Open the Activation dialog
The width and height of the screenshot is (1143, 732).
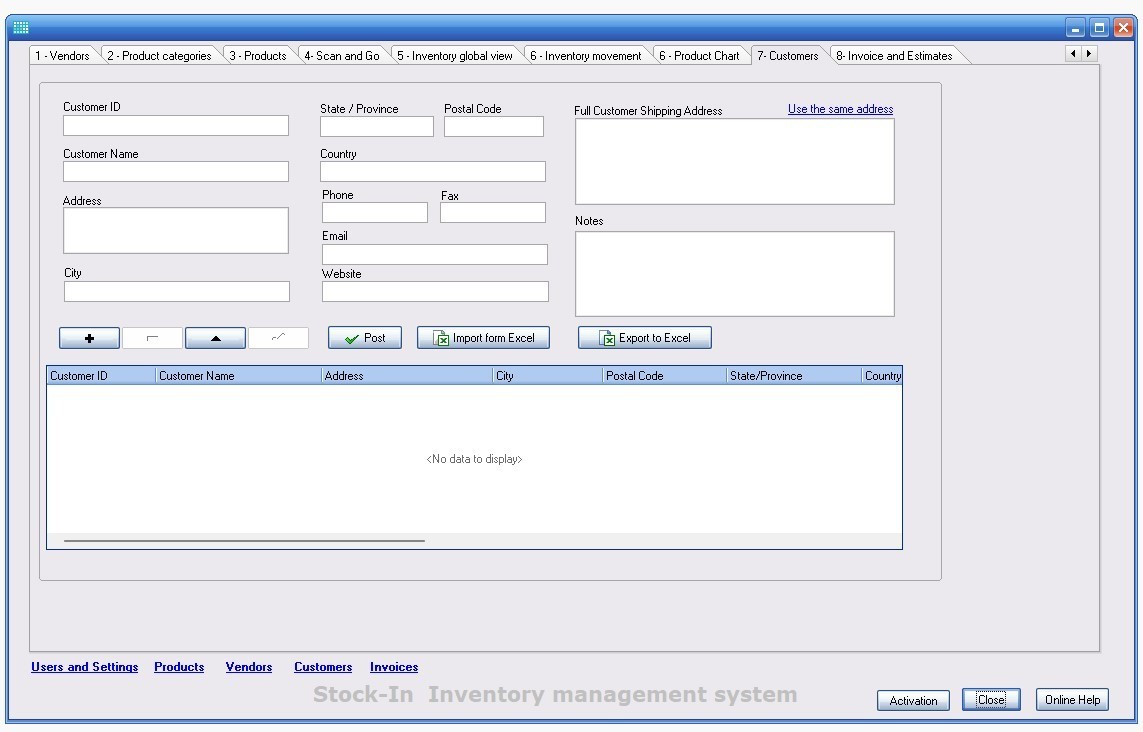(x=913, y=701)
